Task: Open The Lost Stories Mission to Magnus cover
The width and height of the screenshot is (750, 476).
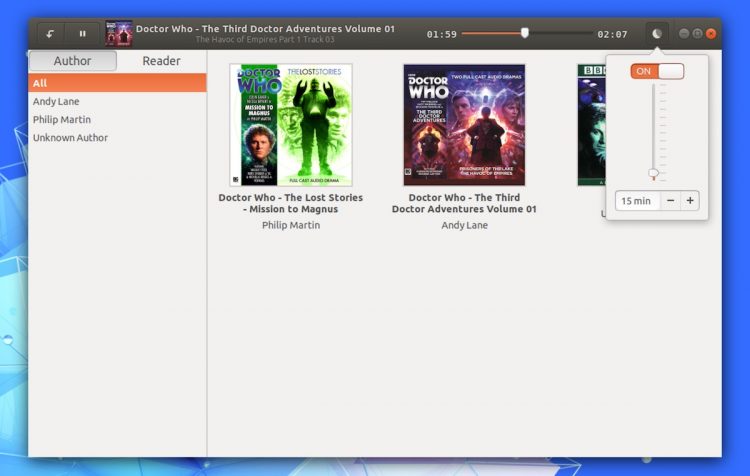Action: point(291,125)
